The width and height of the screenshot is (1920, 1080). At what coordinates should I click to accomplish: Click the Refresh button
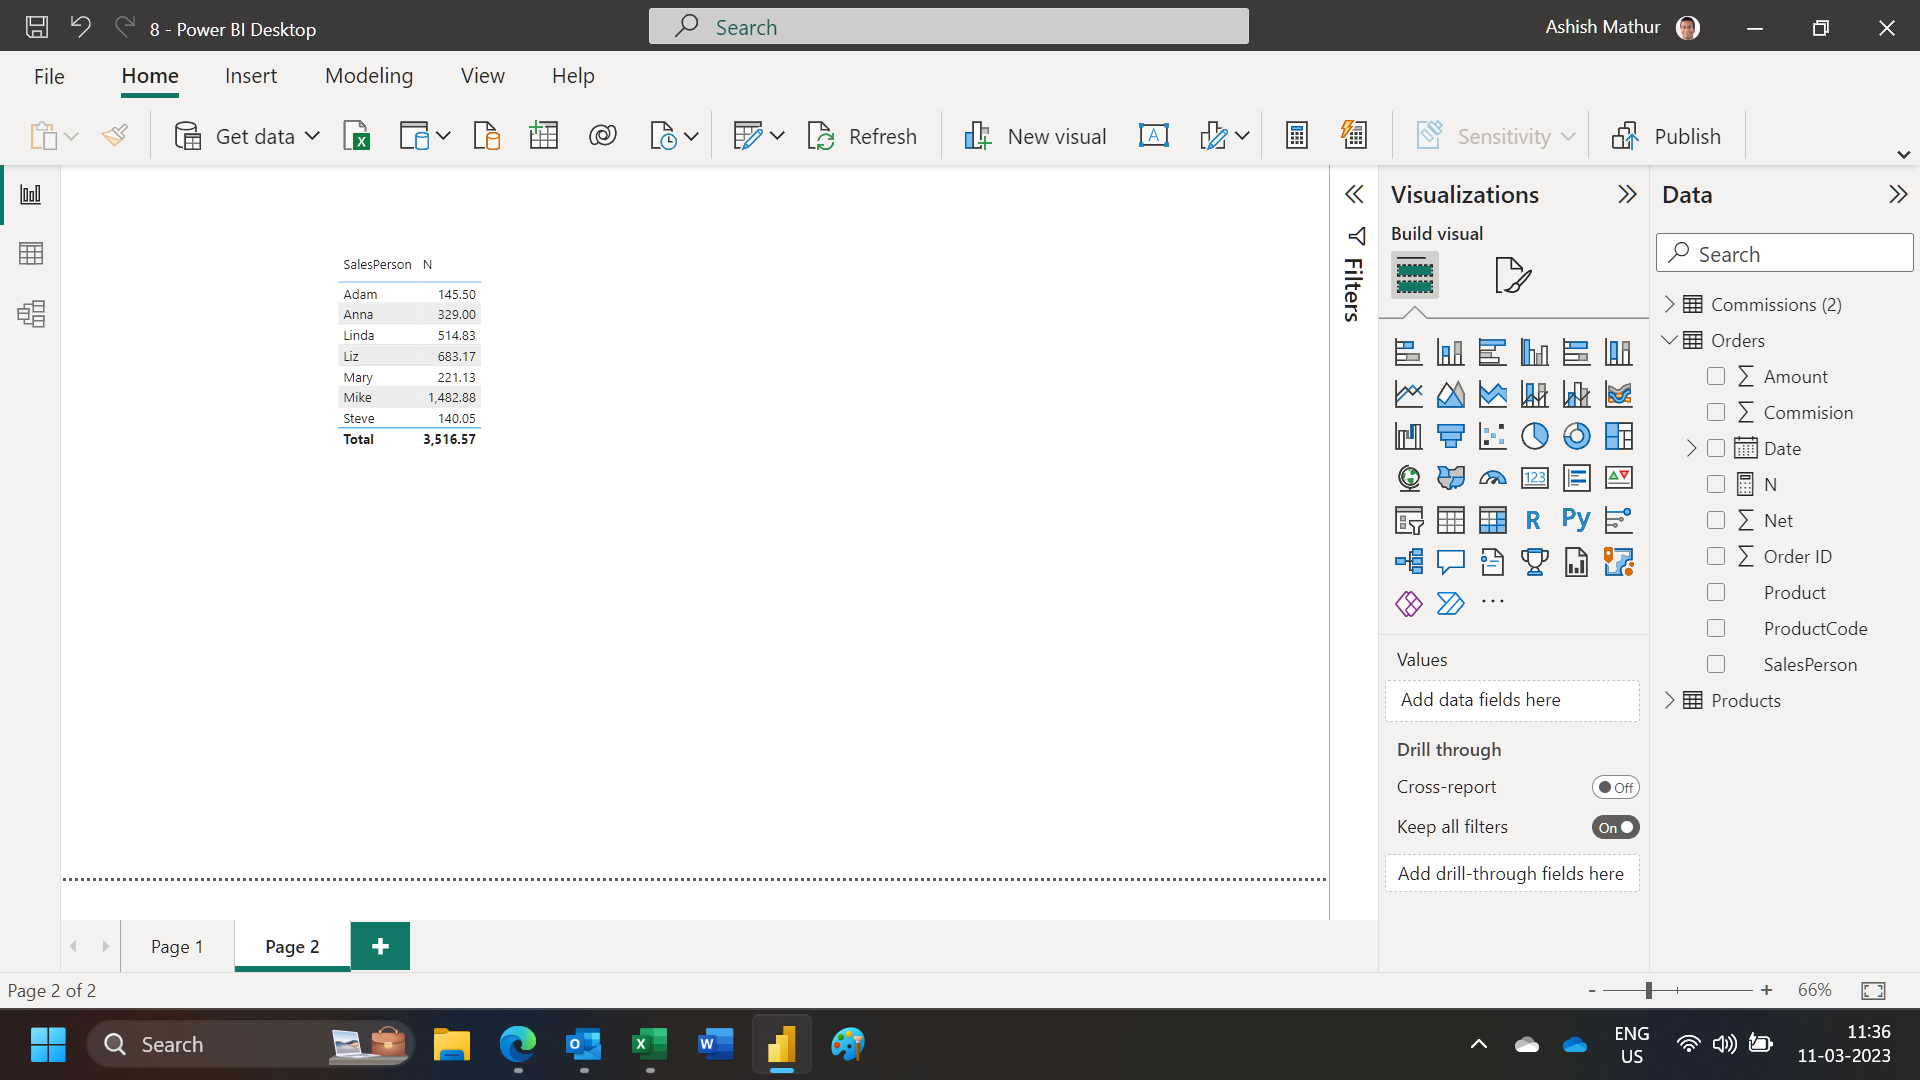tap(862, 136)
